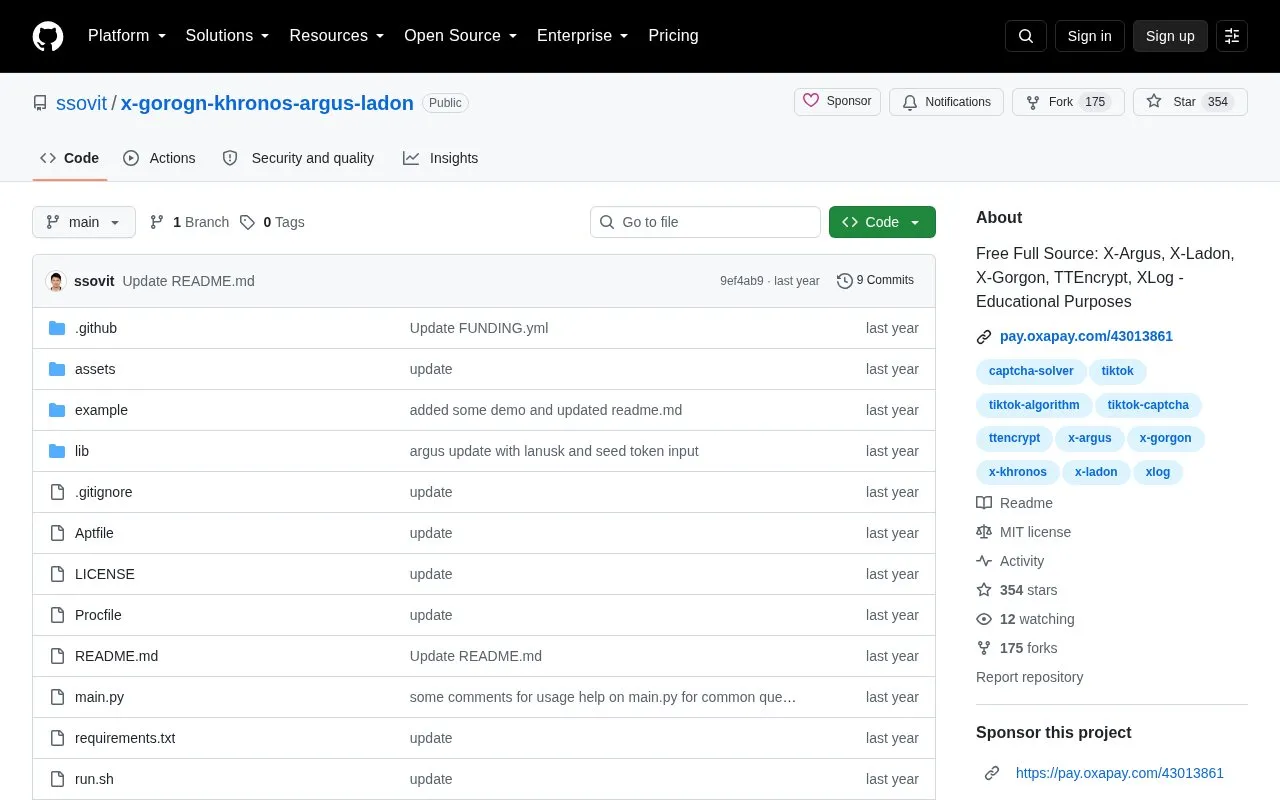Open the 175 forks list
This screenshot has height=800, width=1280.
pyautogui.click(x=1017, y=648)
